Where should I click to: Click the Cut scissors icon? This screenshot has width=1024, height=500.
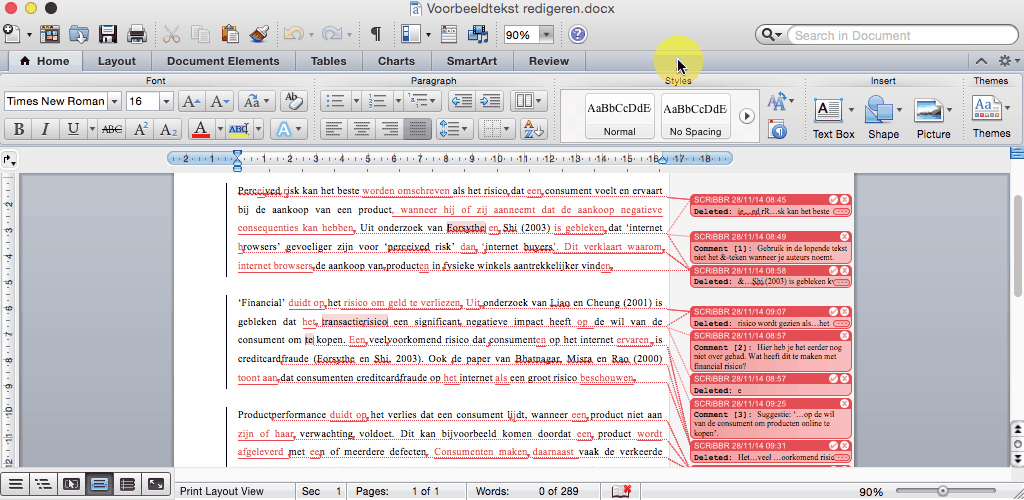[x=171, y=35]
